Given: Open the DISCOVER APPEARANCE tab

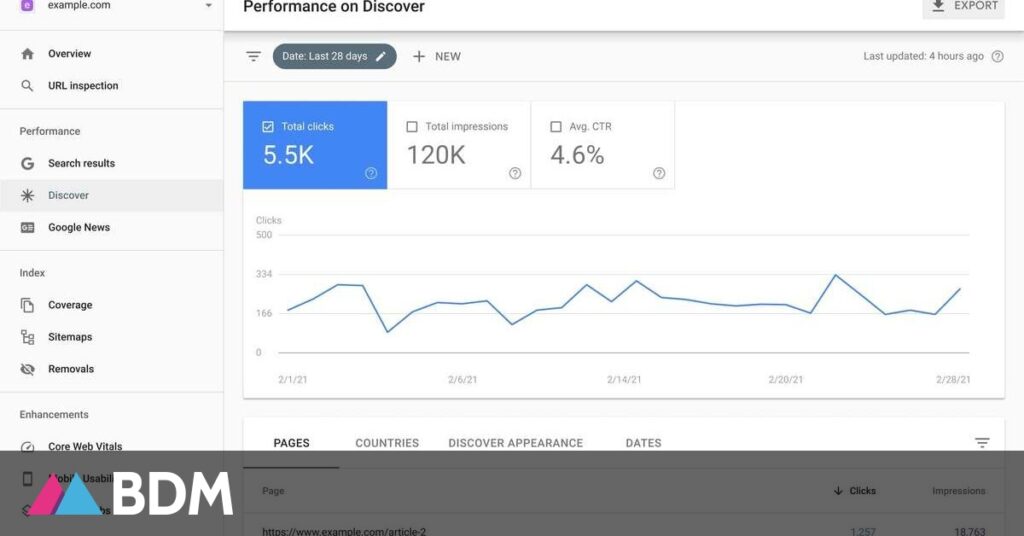Looking at the screenshot, I should coord(515,443).
